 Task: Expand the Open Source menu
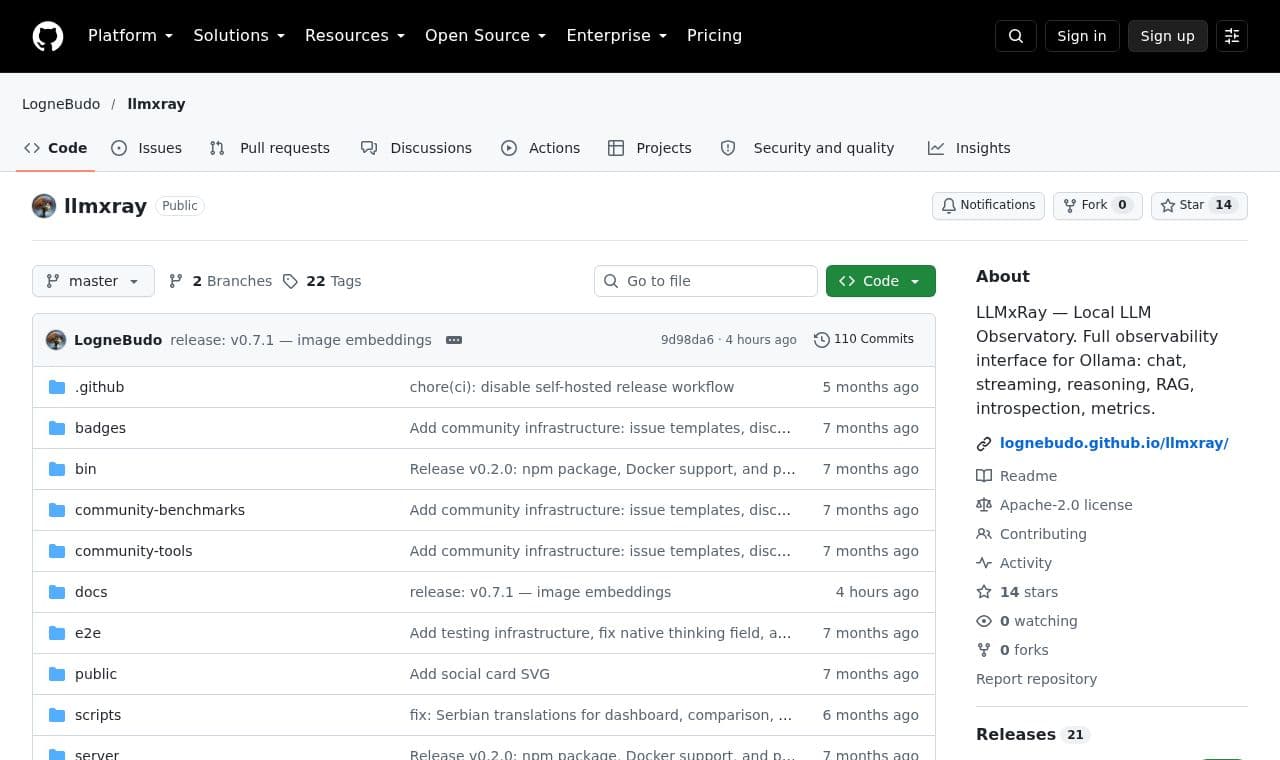(x=485, y=36)
